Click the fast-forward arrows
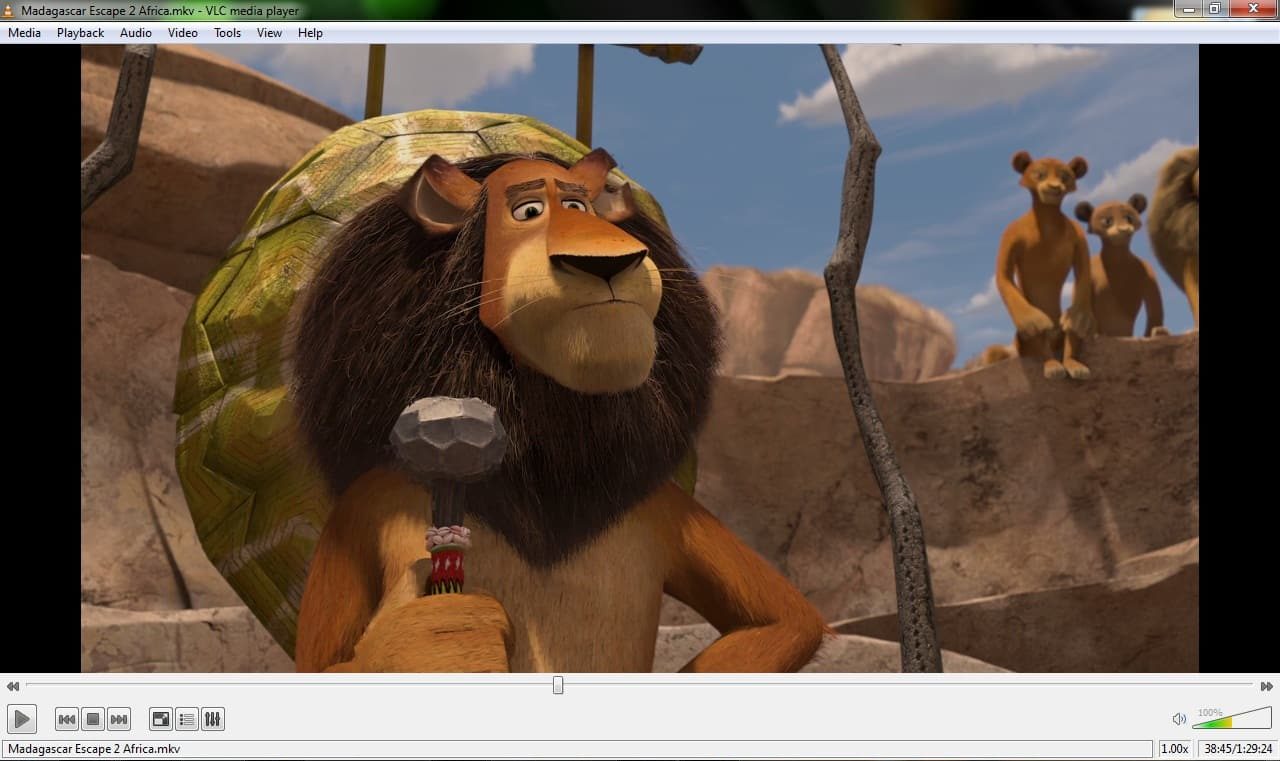 tap(1267, 686)
